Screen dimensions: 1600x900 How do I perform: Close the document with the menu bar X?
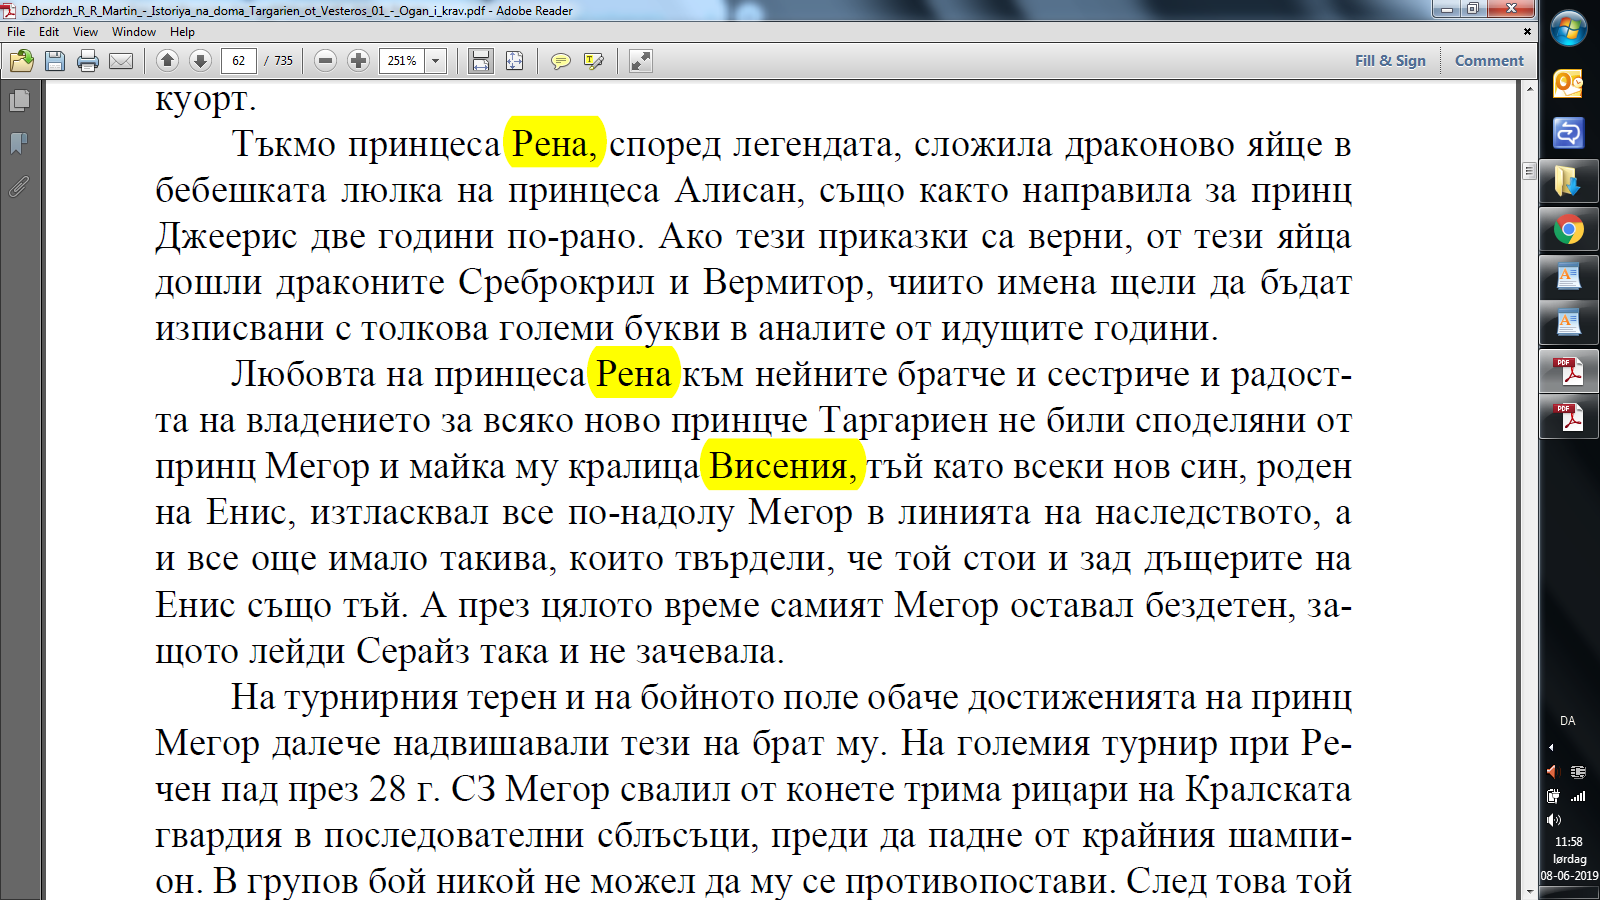pos(1527,32)
